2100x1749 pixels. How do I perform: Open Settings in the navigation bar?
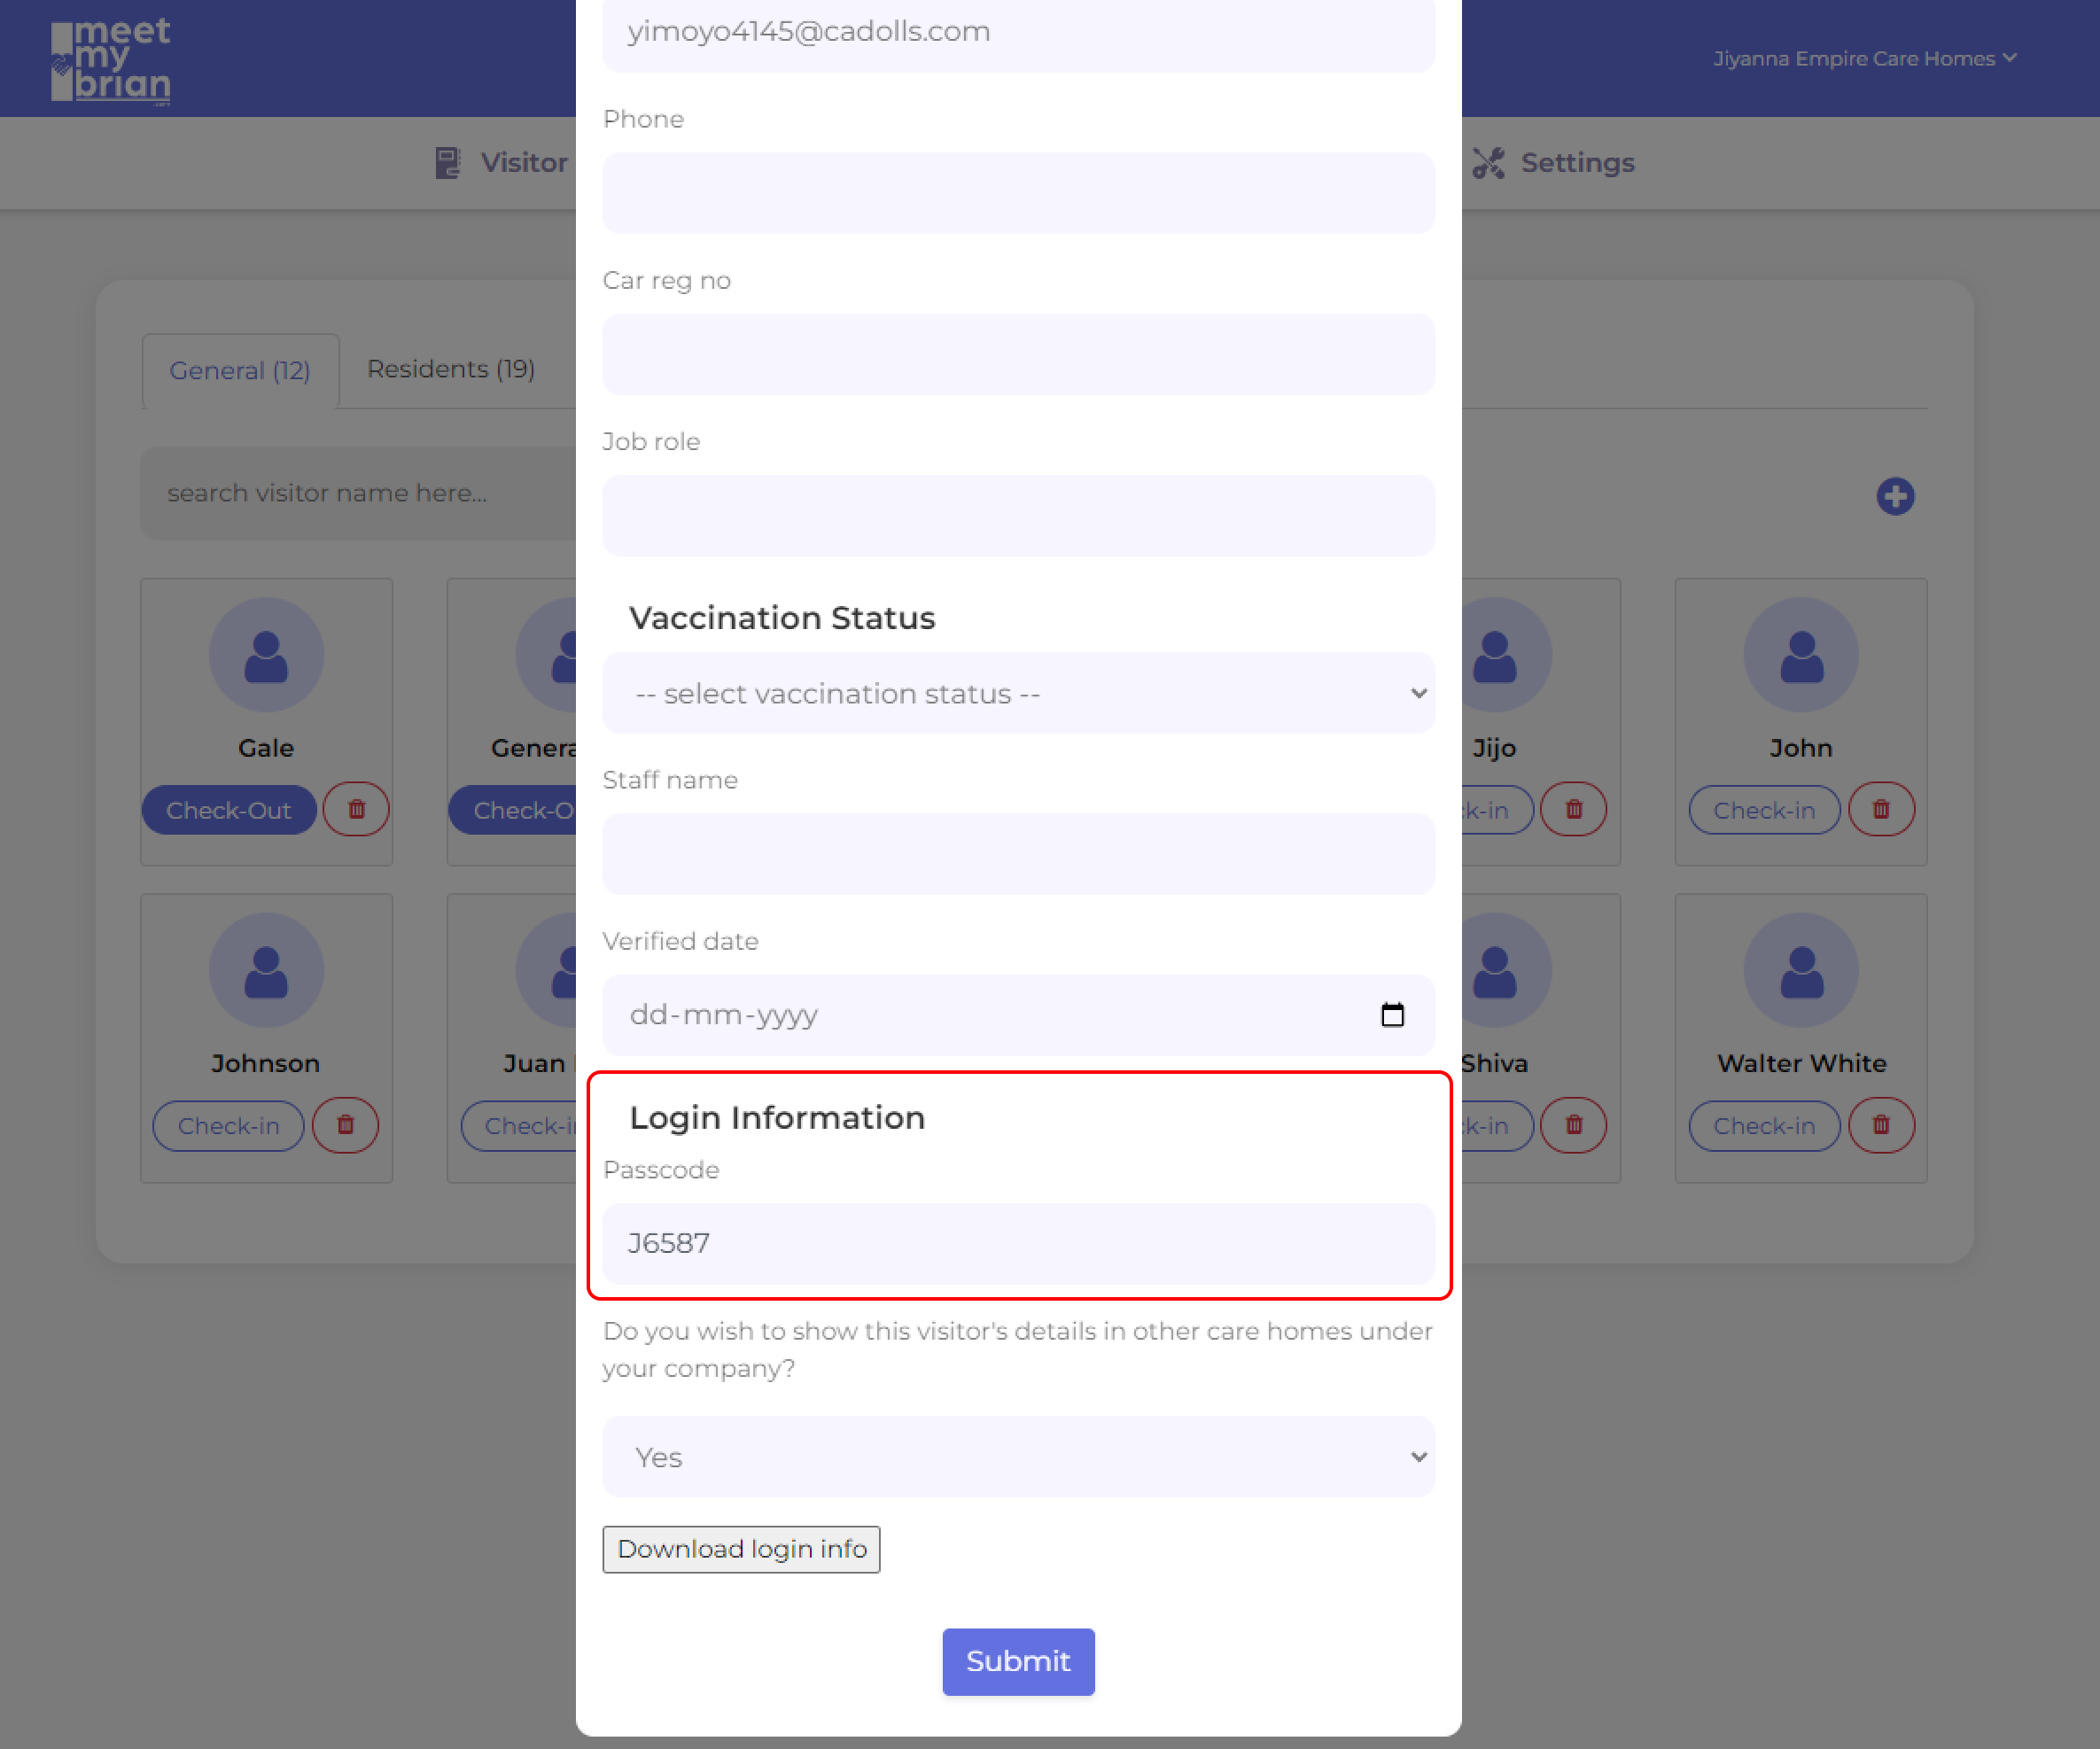pyautogui.click(x=1554, y=163)
